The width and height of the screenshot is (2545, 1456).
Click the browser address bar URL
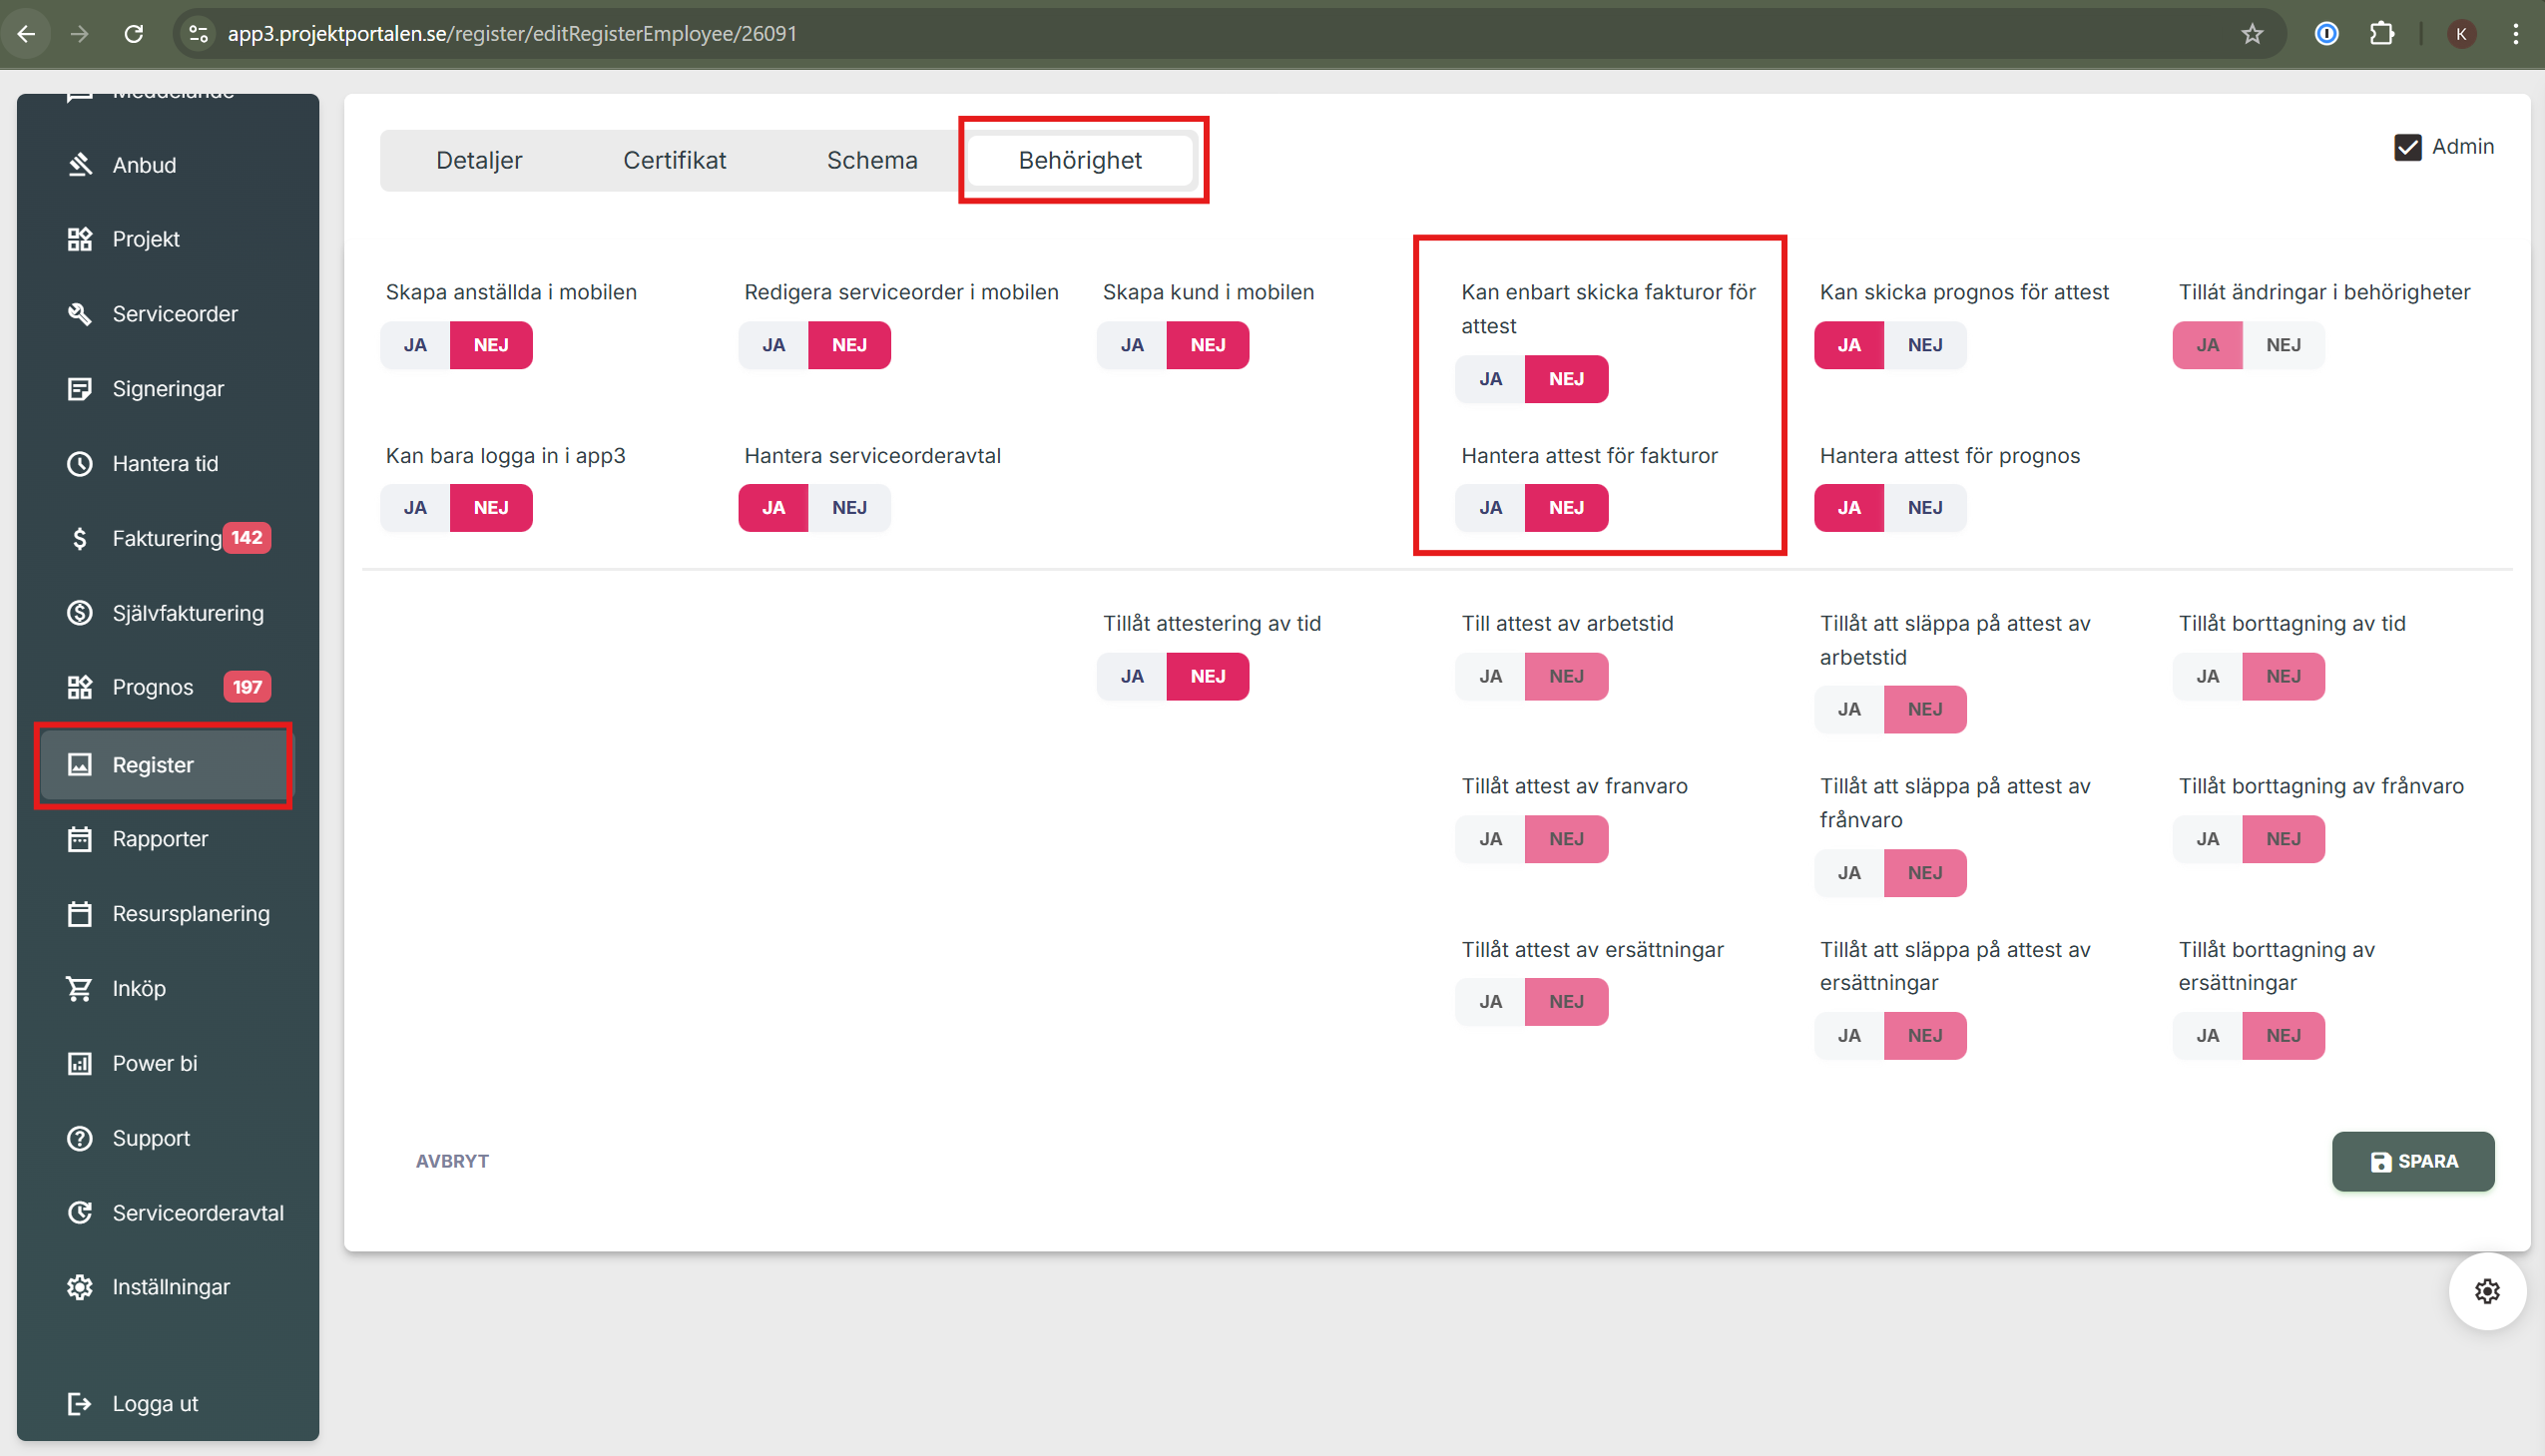[512, 34]
